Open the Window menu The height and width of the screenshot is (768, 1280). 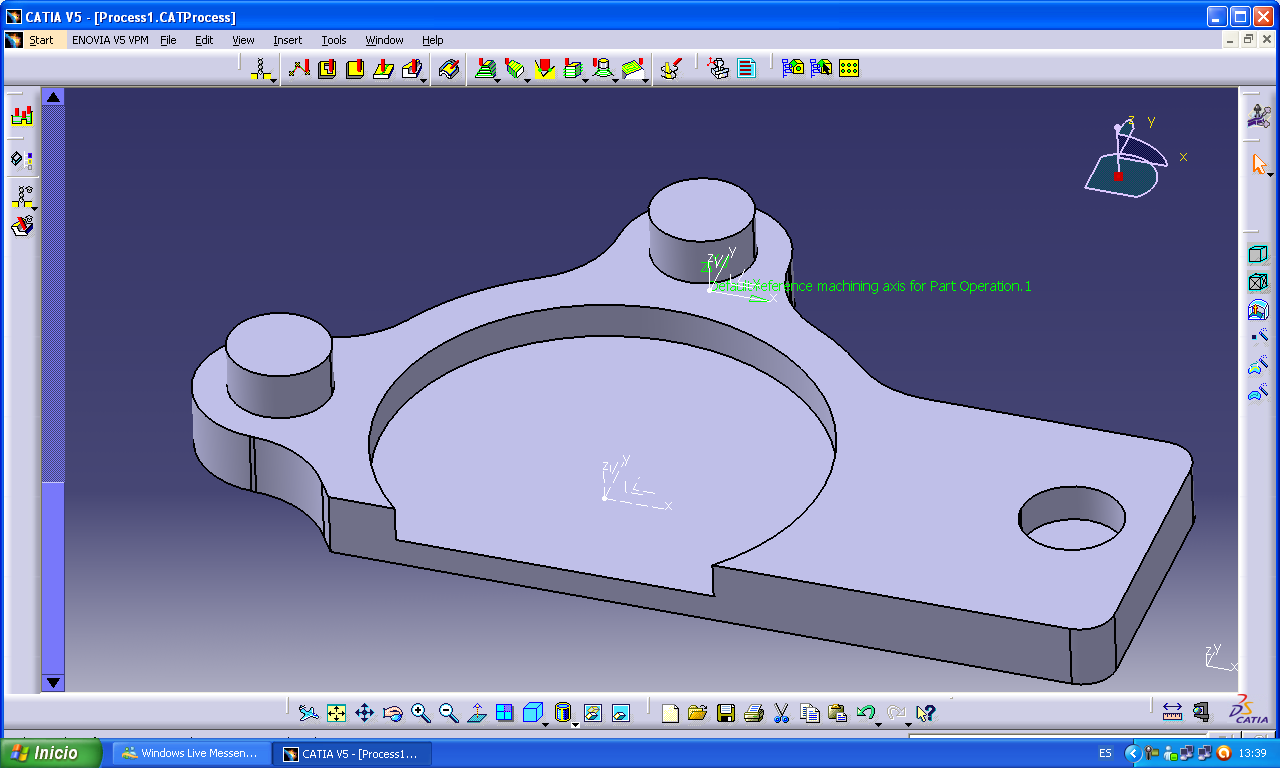384,40
